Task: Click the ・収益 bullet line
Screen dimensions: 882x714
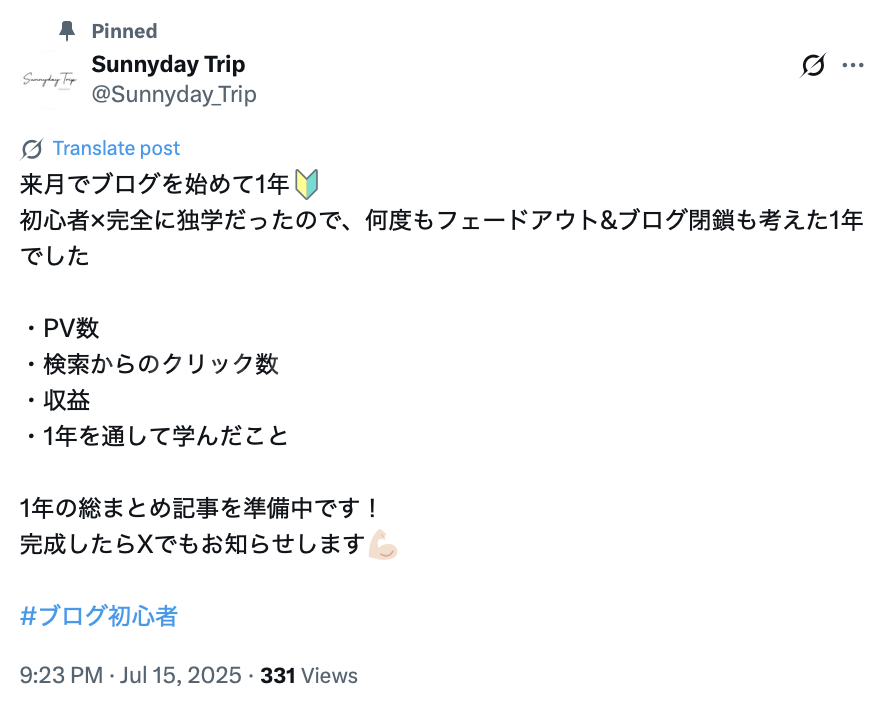Action: 56,400
